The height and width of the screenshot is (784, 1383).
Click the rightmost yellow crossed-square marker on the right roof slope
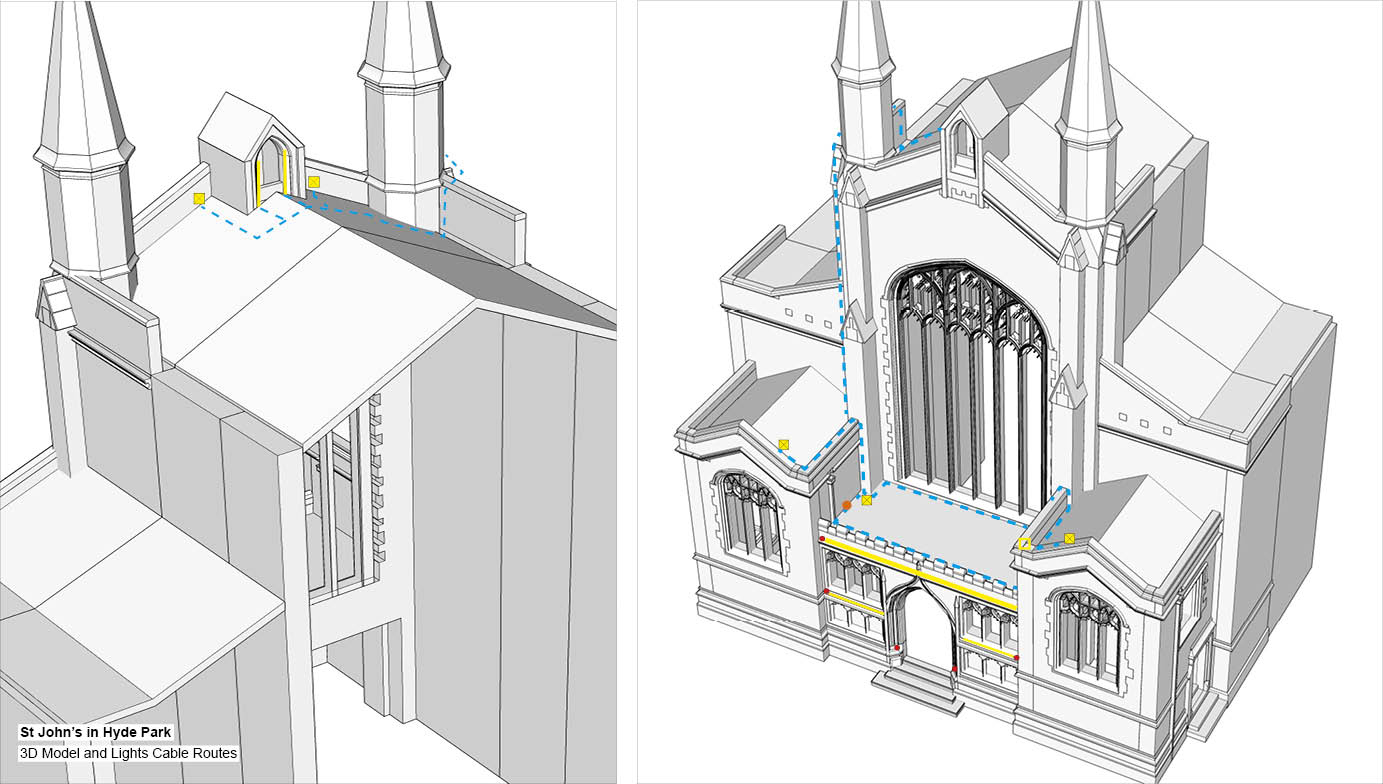click(x=1070, y=538)
